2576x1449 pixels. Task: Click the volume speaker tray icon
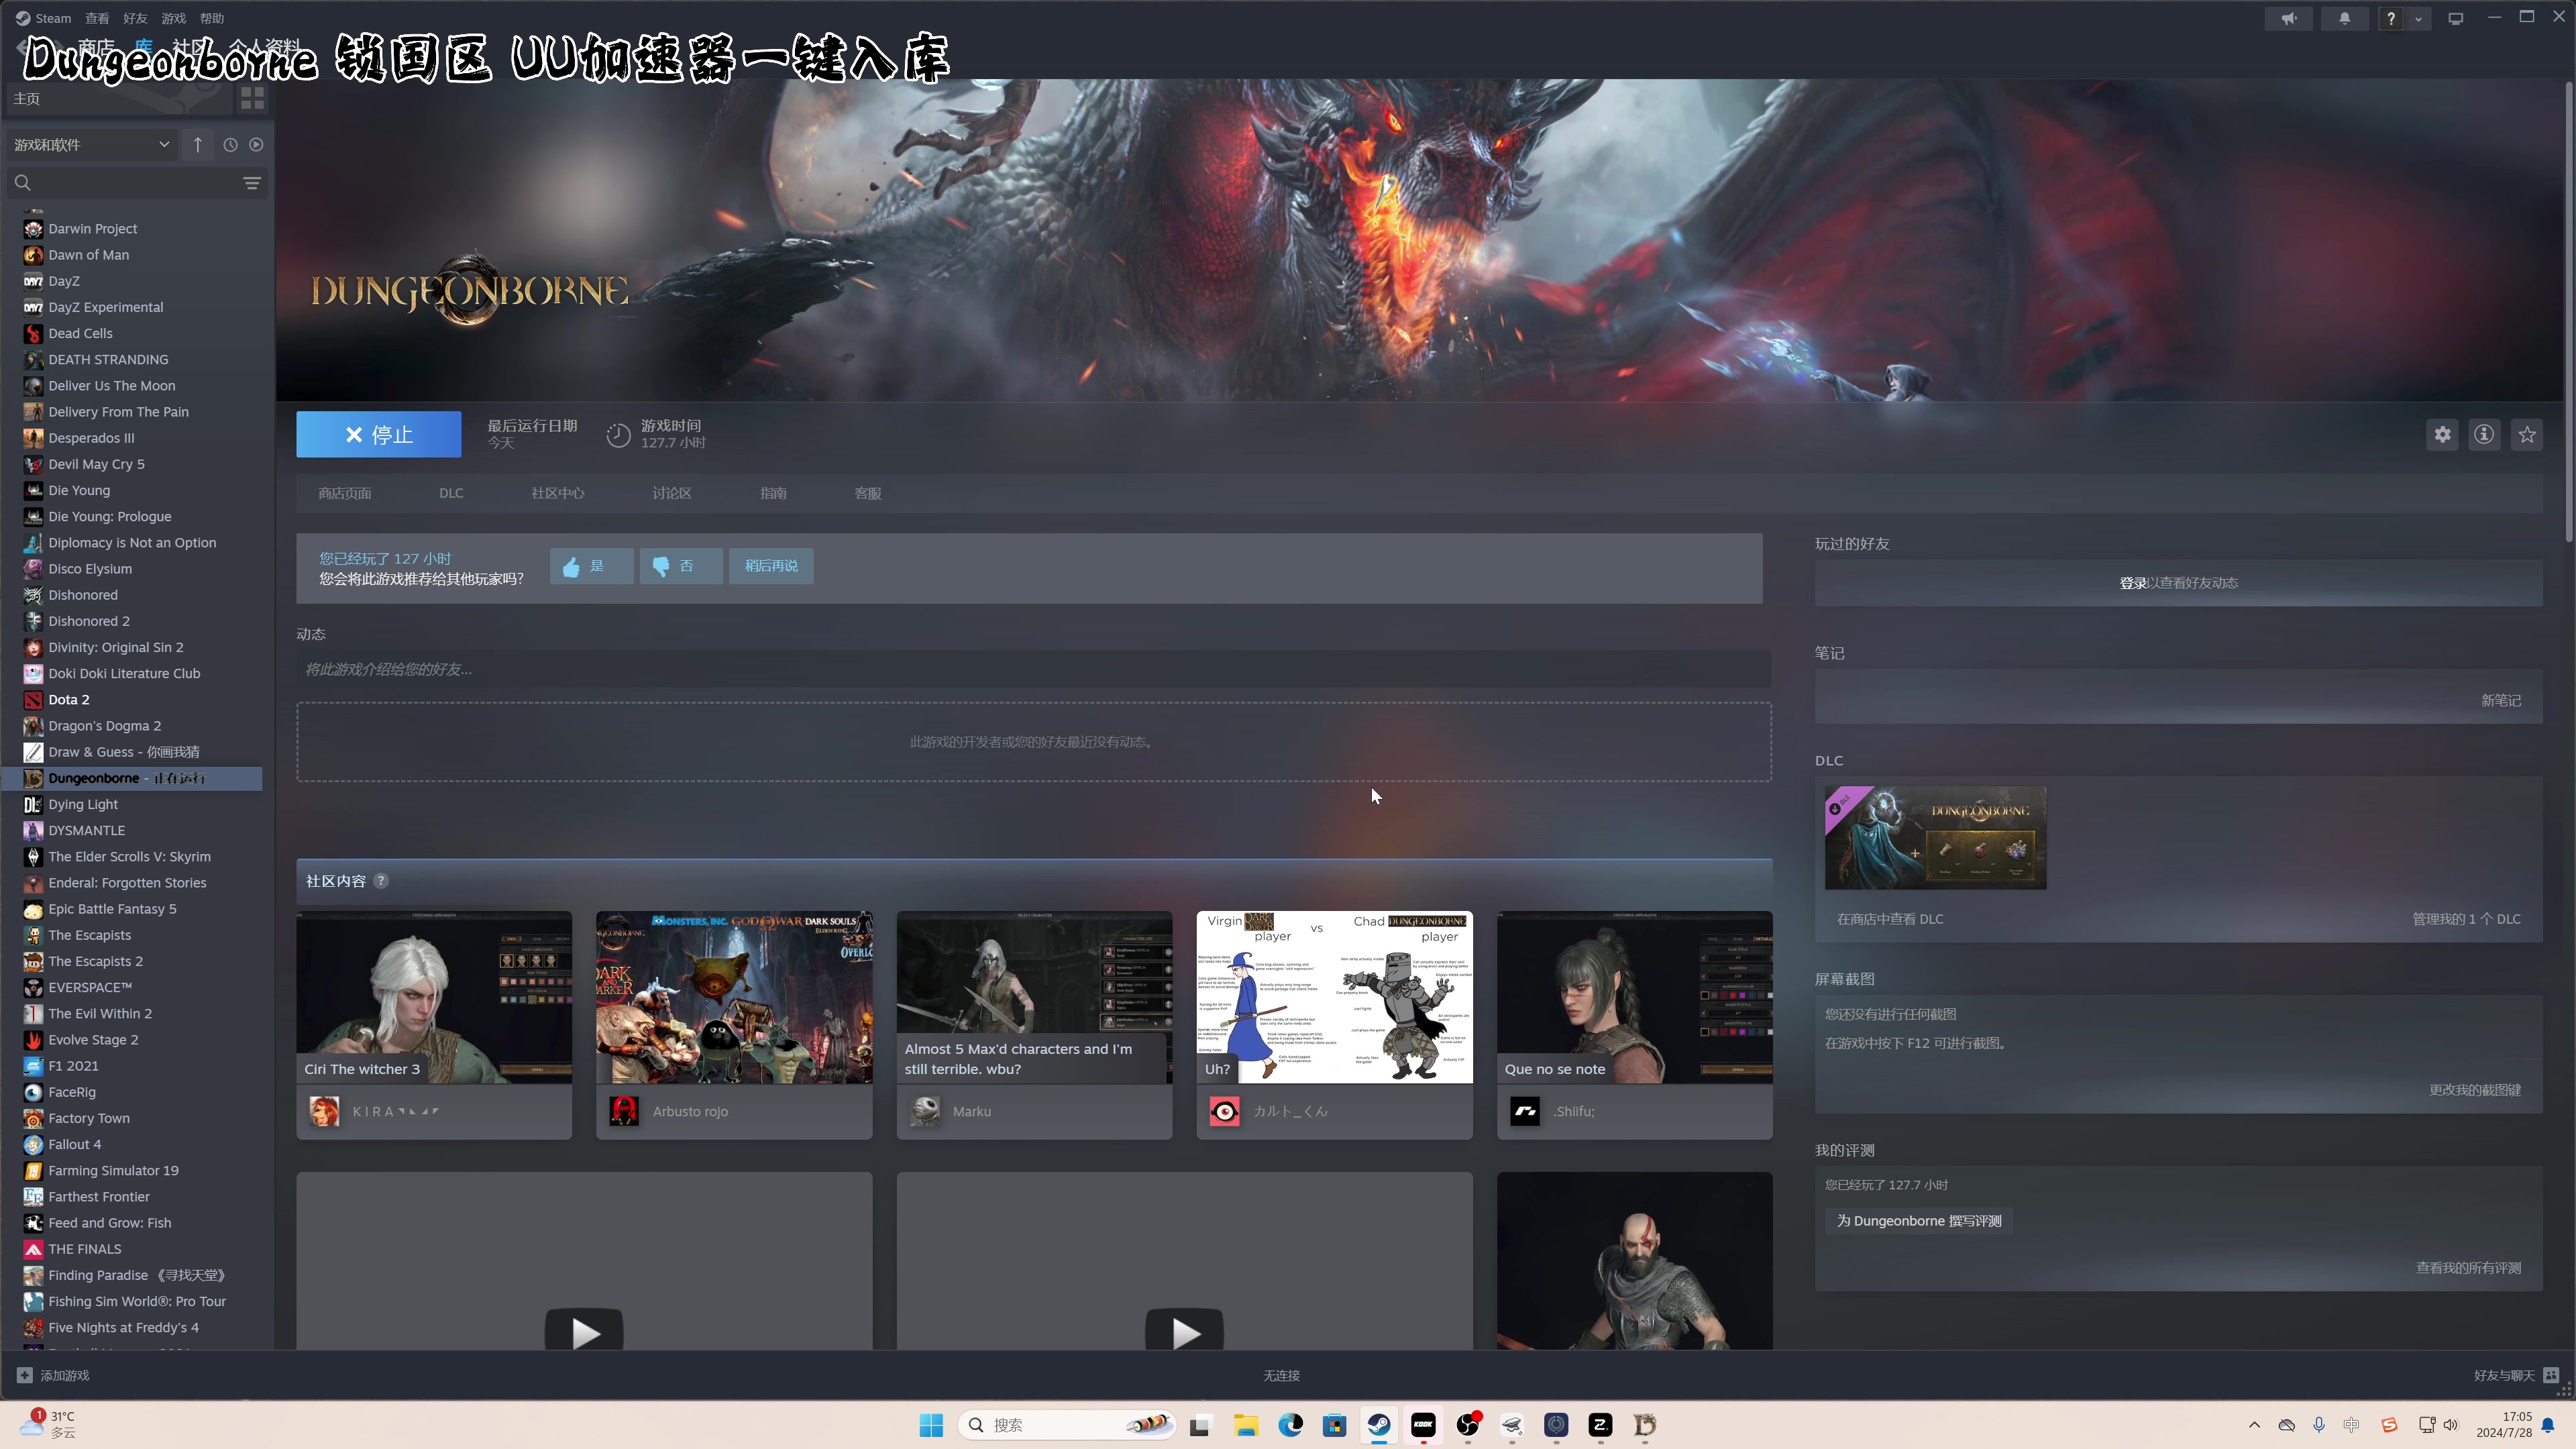2450,1425
